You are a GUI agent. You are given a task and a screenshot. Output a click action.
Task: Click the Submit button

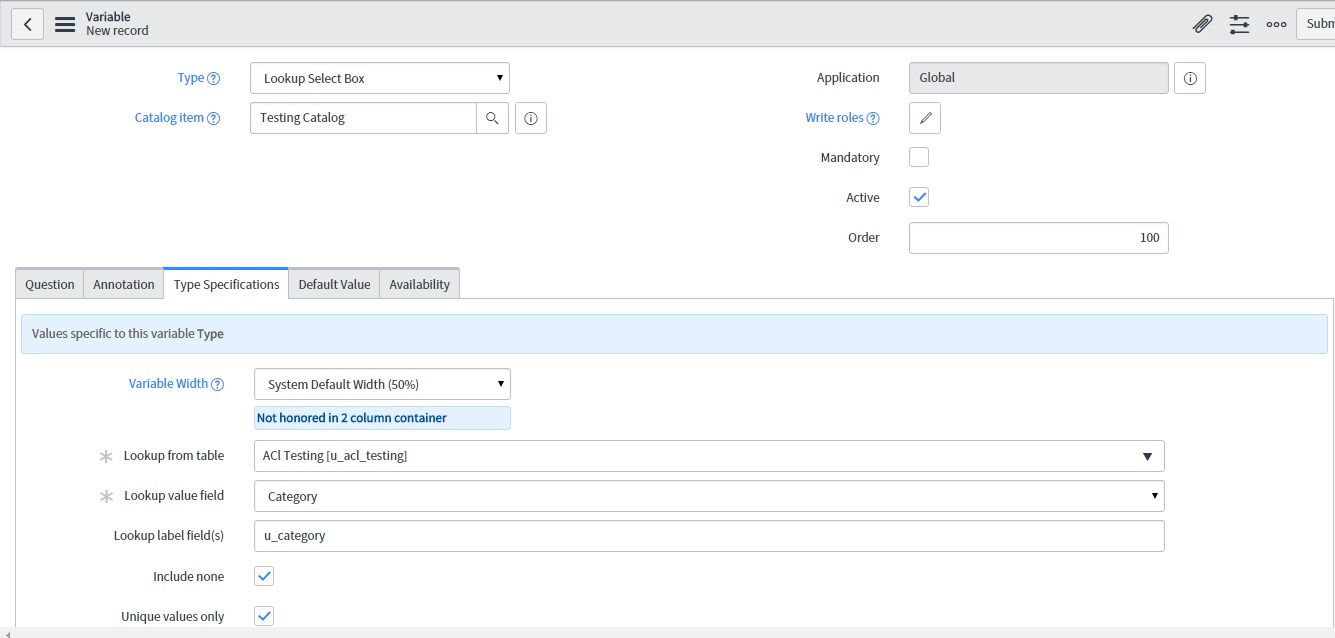1316,24
